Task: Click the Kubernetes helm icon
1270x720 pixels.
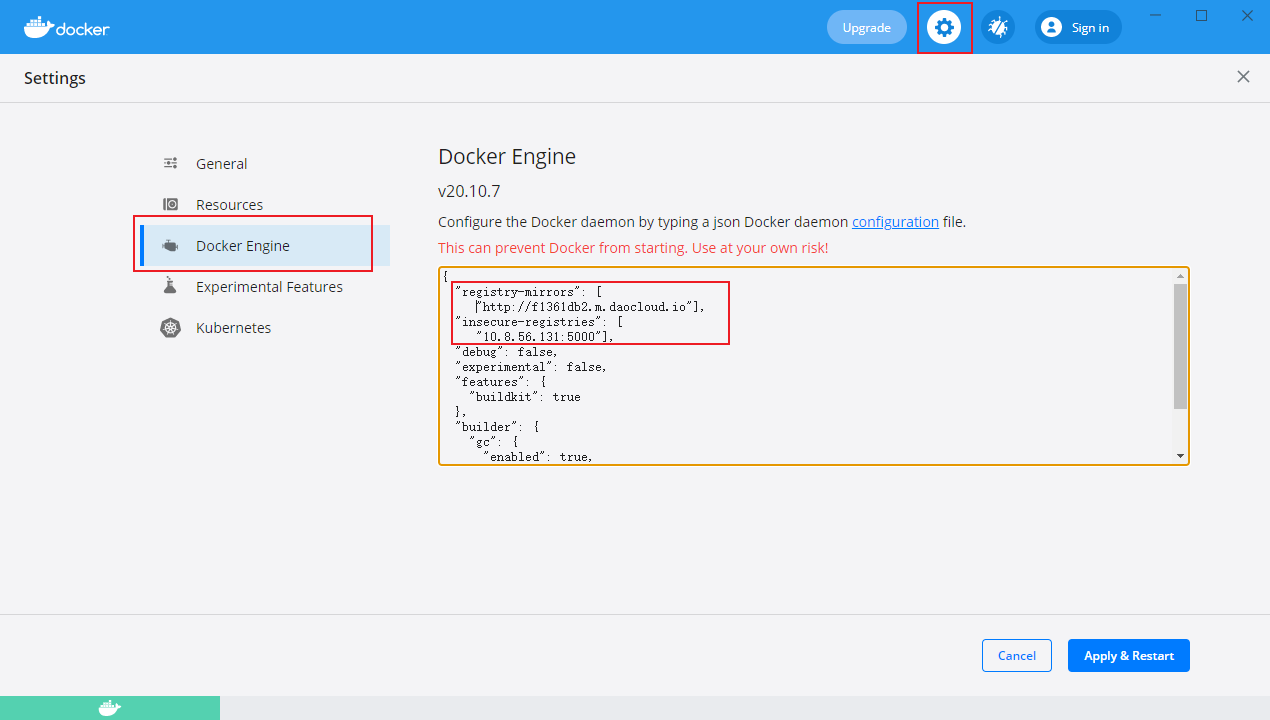Action: [171, 328]
